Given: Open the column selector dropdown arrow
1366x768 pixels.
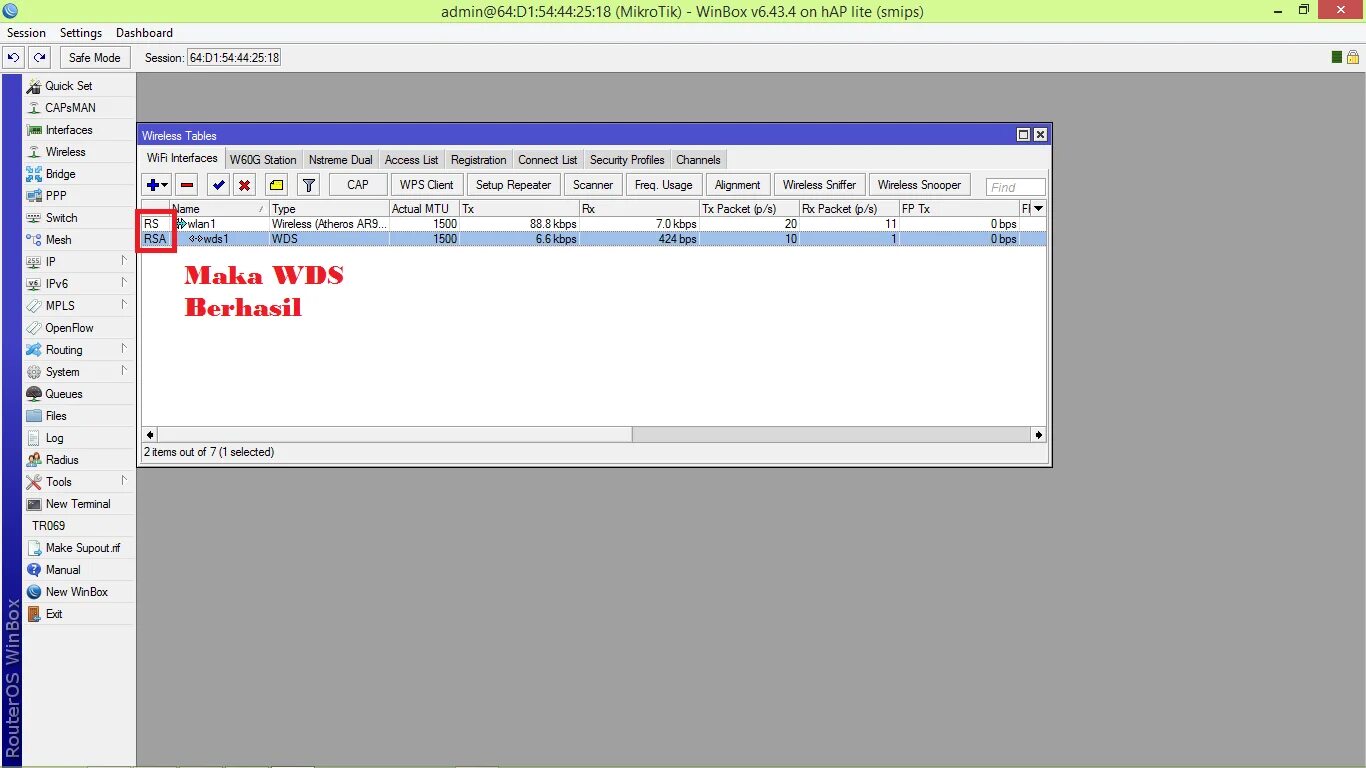Looking at the screenshot, I should [1038, 208].
